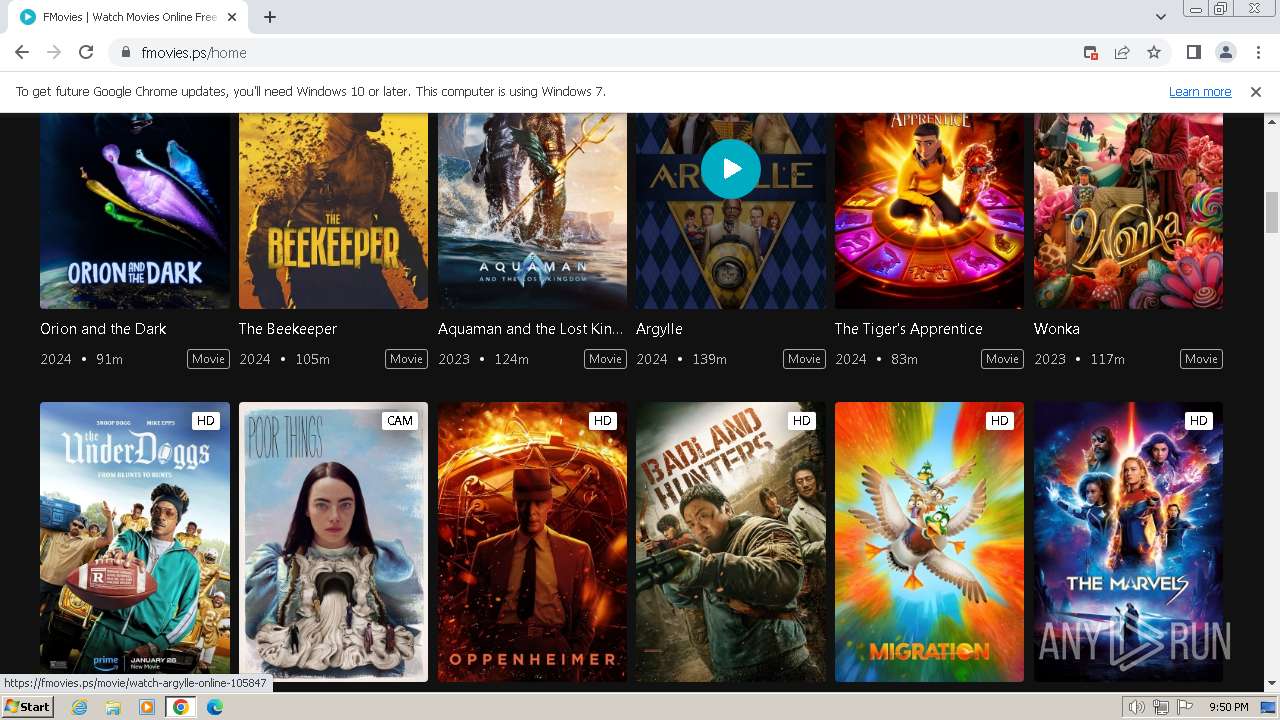The height and width of the screenshot is (720, 1280).
Task: Go back to the previous page
Action: (x=22, y=53)
